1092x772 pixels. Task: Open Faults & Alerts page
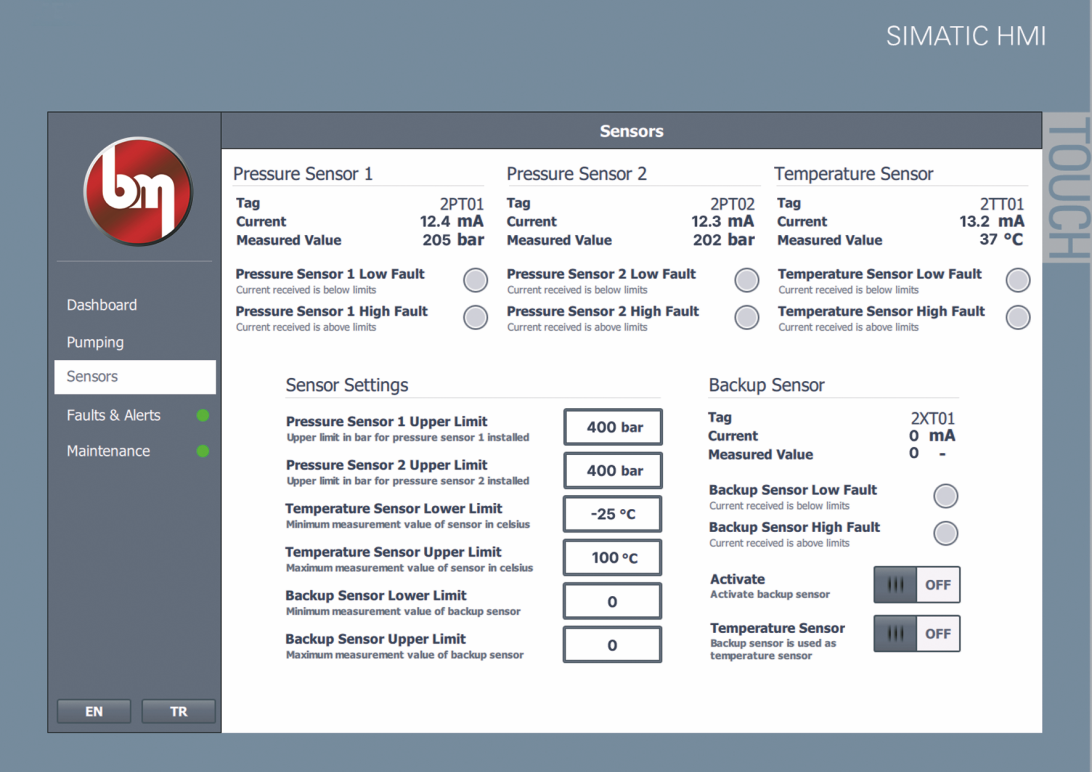click(114, 416)
